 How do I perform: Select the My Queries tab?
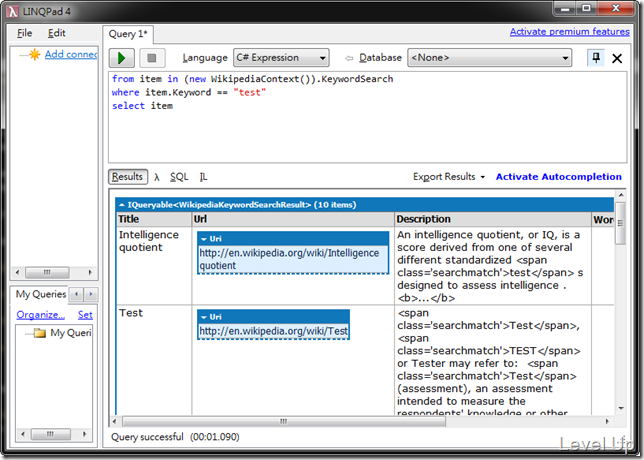[41, 294]
